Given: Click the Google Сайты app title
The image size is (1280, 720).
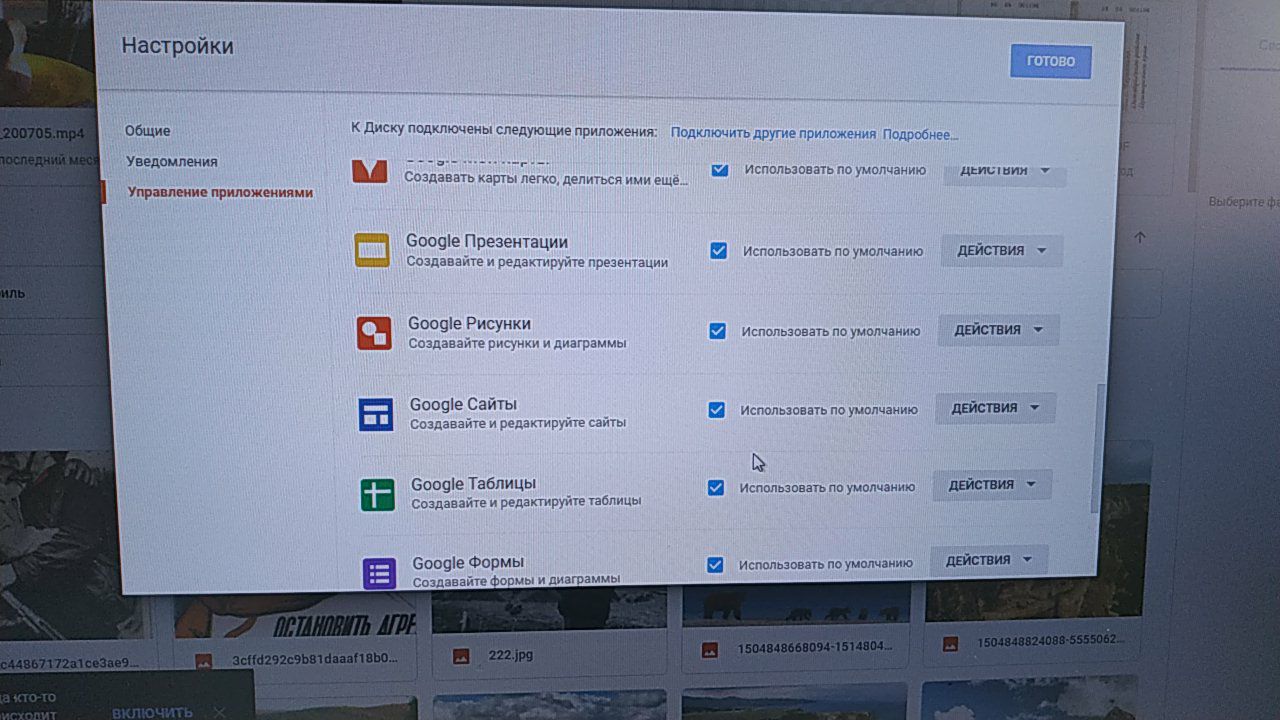Looking at the screenshot, I should [x=463, y=405].
